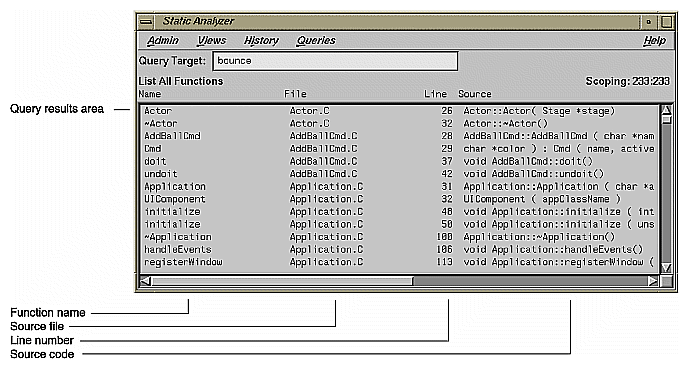Click source 'UIComponent ( appClassName )'

(542, 199)
